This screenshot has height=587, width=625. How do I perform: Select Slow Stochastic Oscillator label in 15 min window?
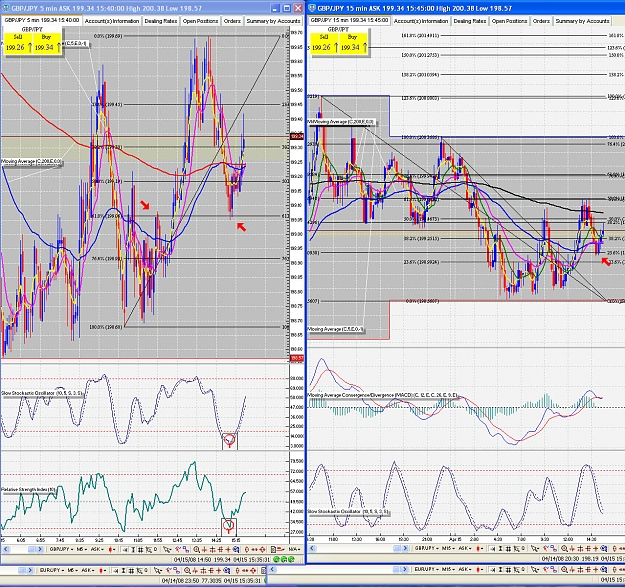point(348,511)
